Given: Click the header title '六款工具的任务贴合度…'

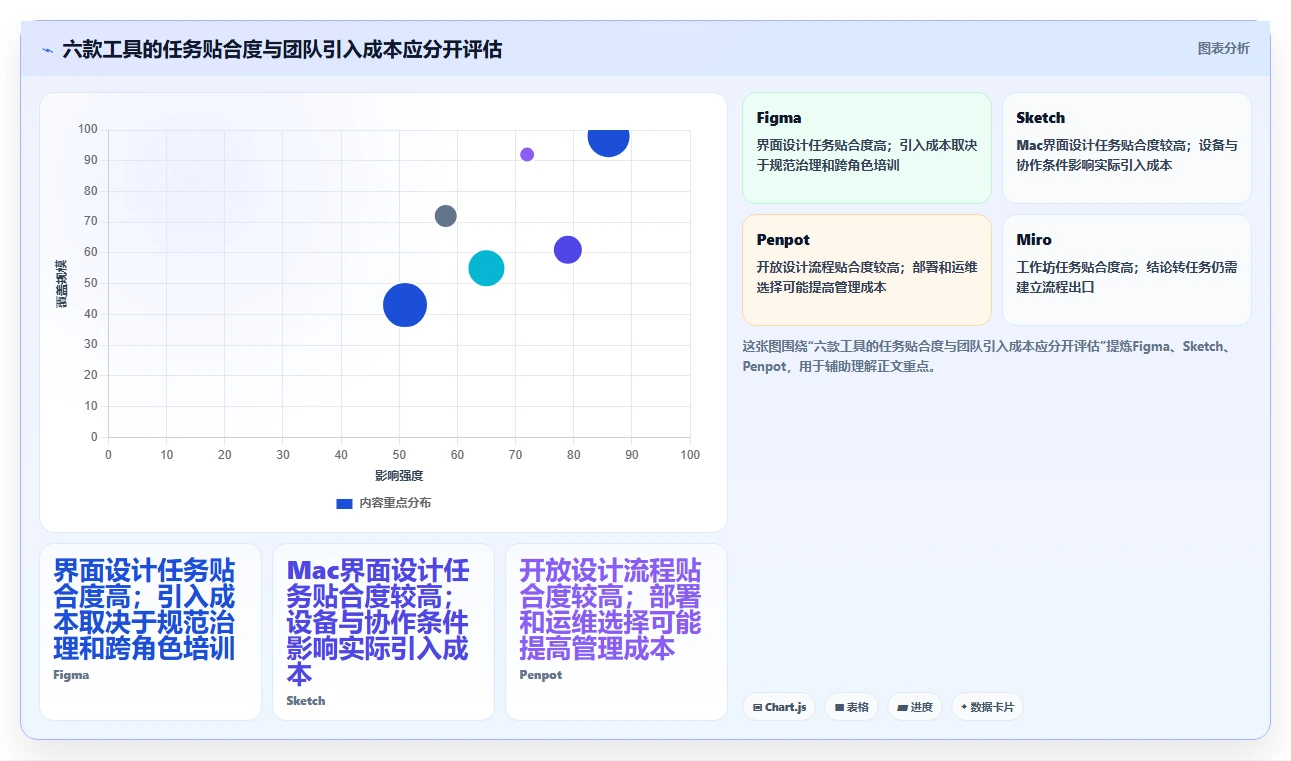Looking at the screenshot, I should (282, 49).
